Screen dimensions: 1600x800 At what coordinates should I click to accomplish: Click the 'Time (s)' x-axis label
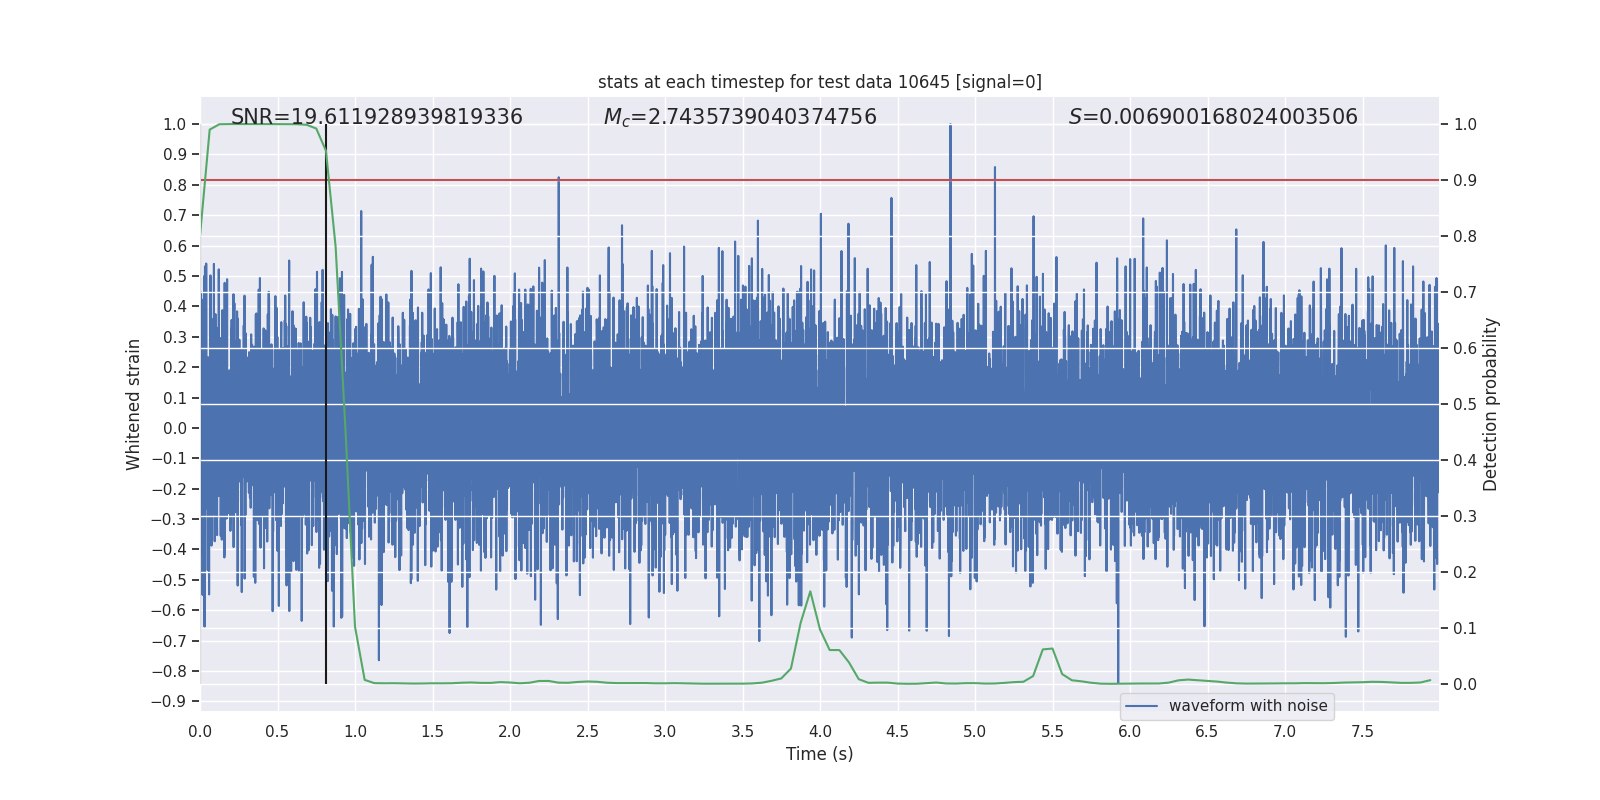(x=819, y=754)
